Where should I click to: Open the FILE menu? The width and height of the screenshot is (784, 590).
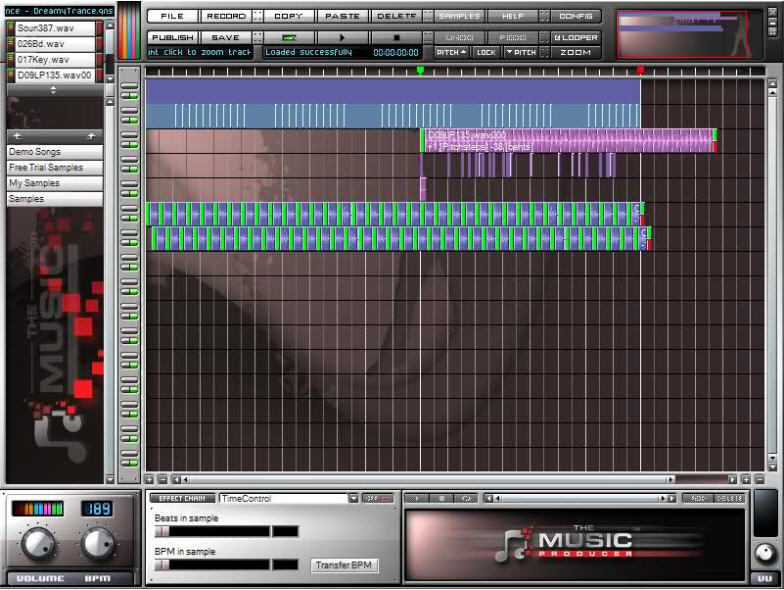(x=172, y=16)
